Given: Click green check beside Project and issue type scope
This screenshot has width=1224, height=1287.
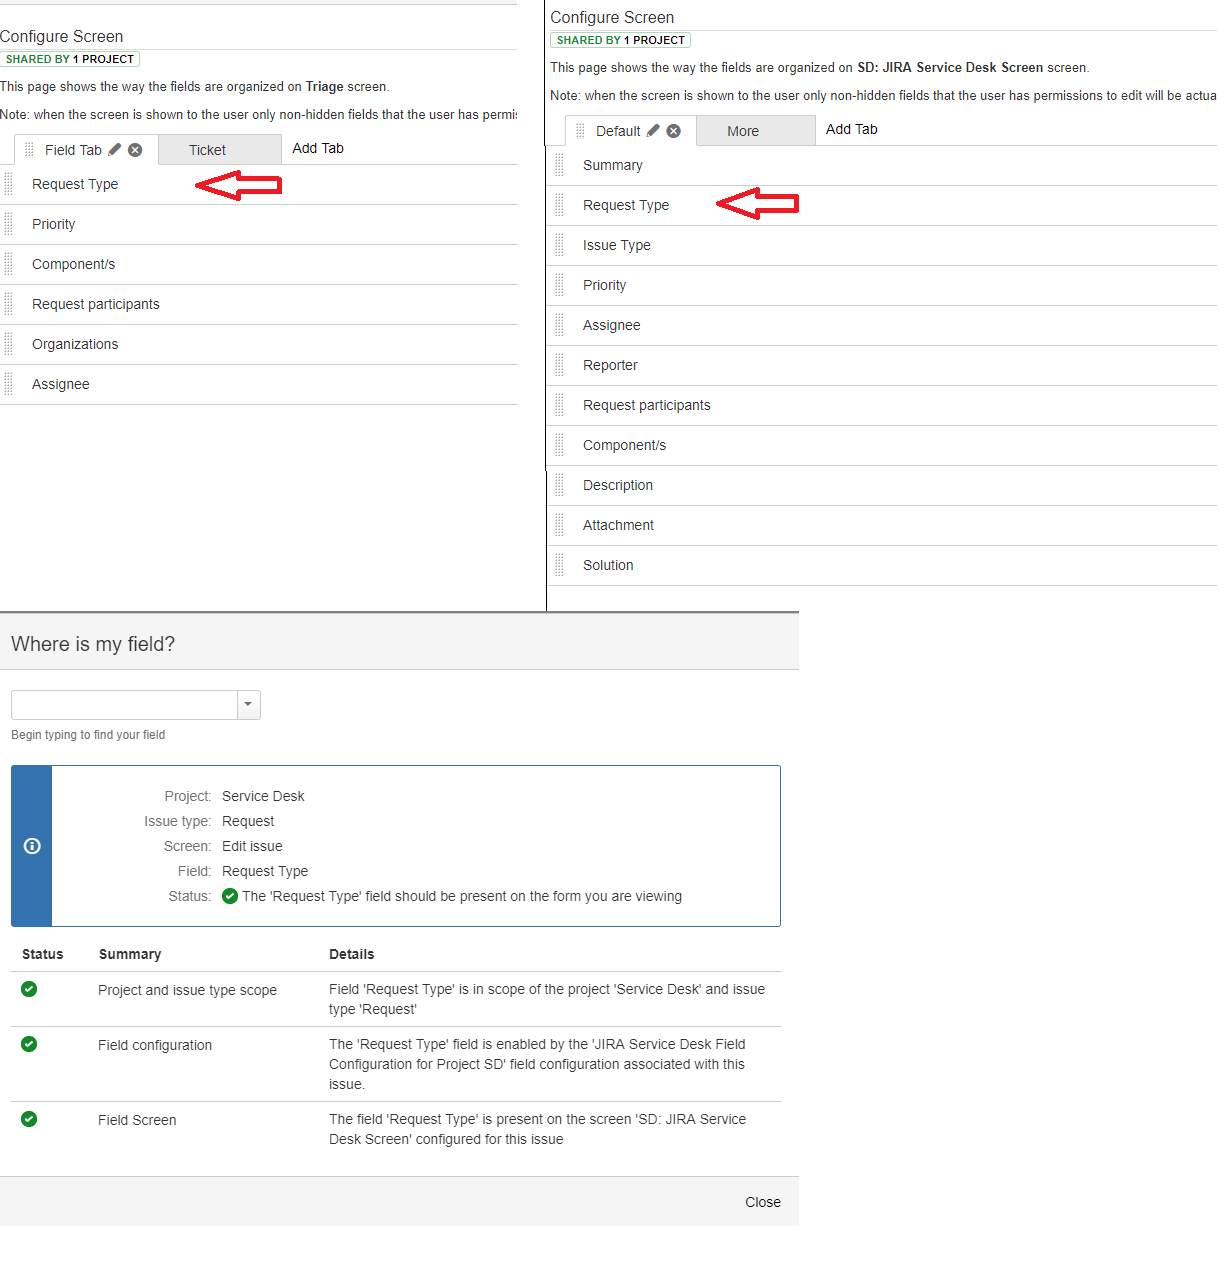Looking at the screenshot, I should point(29,989).
